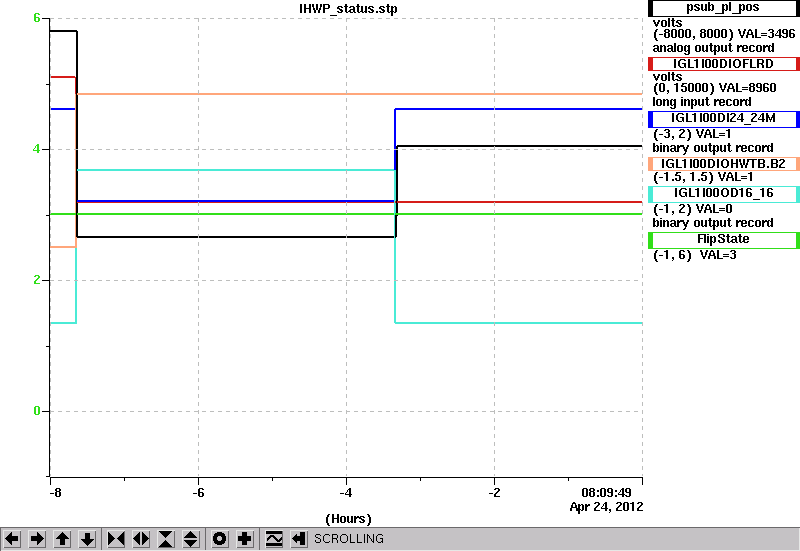Zoom in horizontally with the inward-pointing triangles icon
Image resolution: width=800 pixels, height=551 pixels.
pos(116,539)
